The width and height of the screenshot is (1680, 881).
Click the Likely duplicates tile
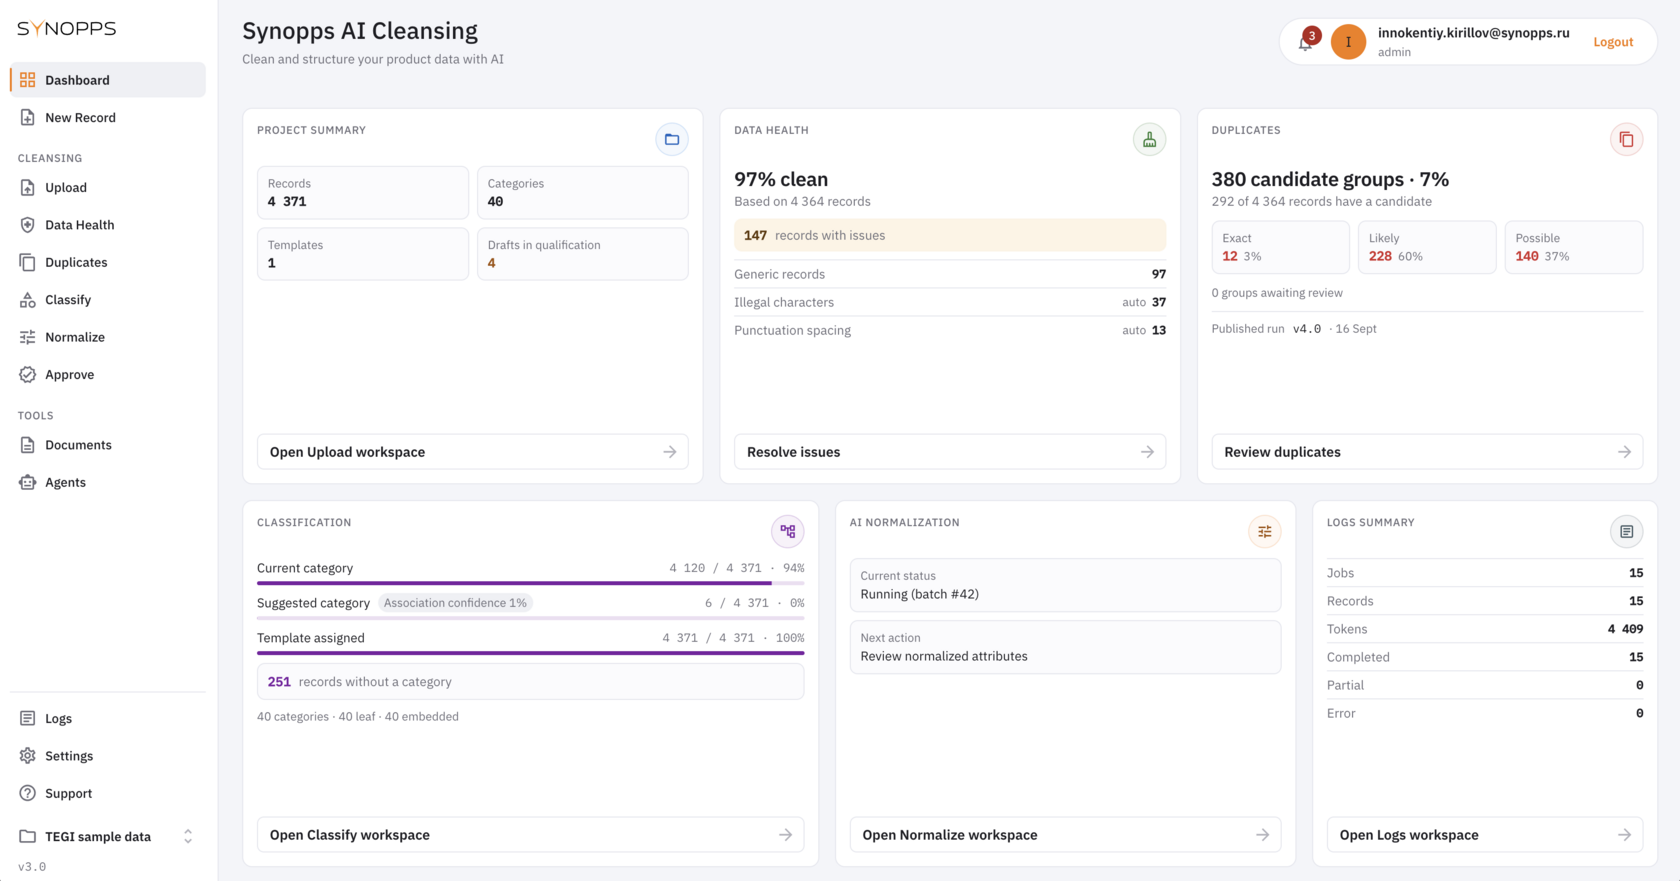click(x=1427, y=247)
